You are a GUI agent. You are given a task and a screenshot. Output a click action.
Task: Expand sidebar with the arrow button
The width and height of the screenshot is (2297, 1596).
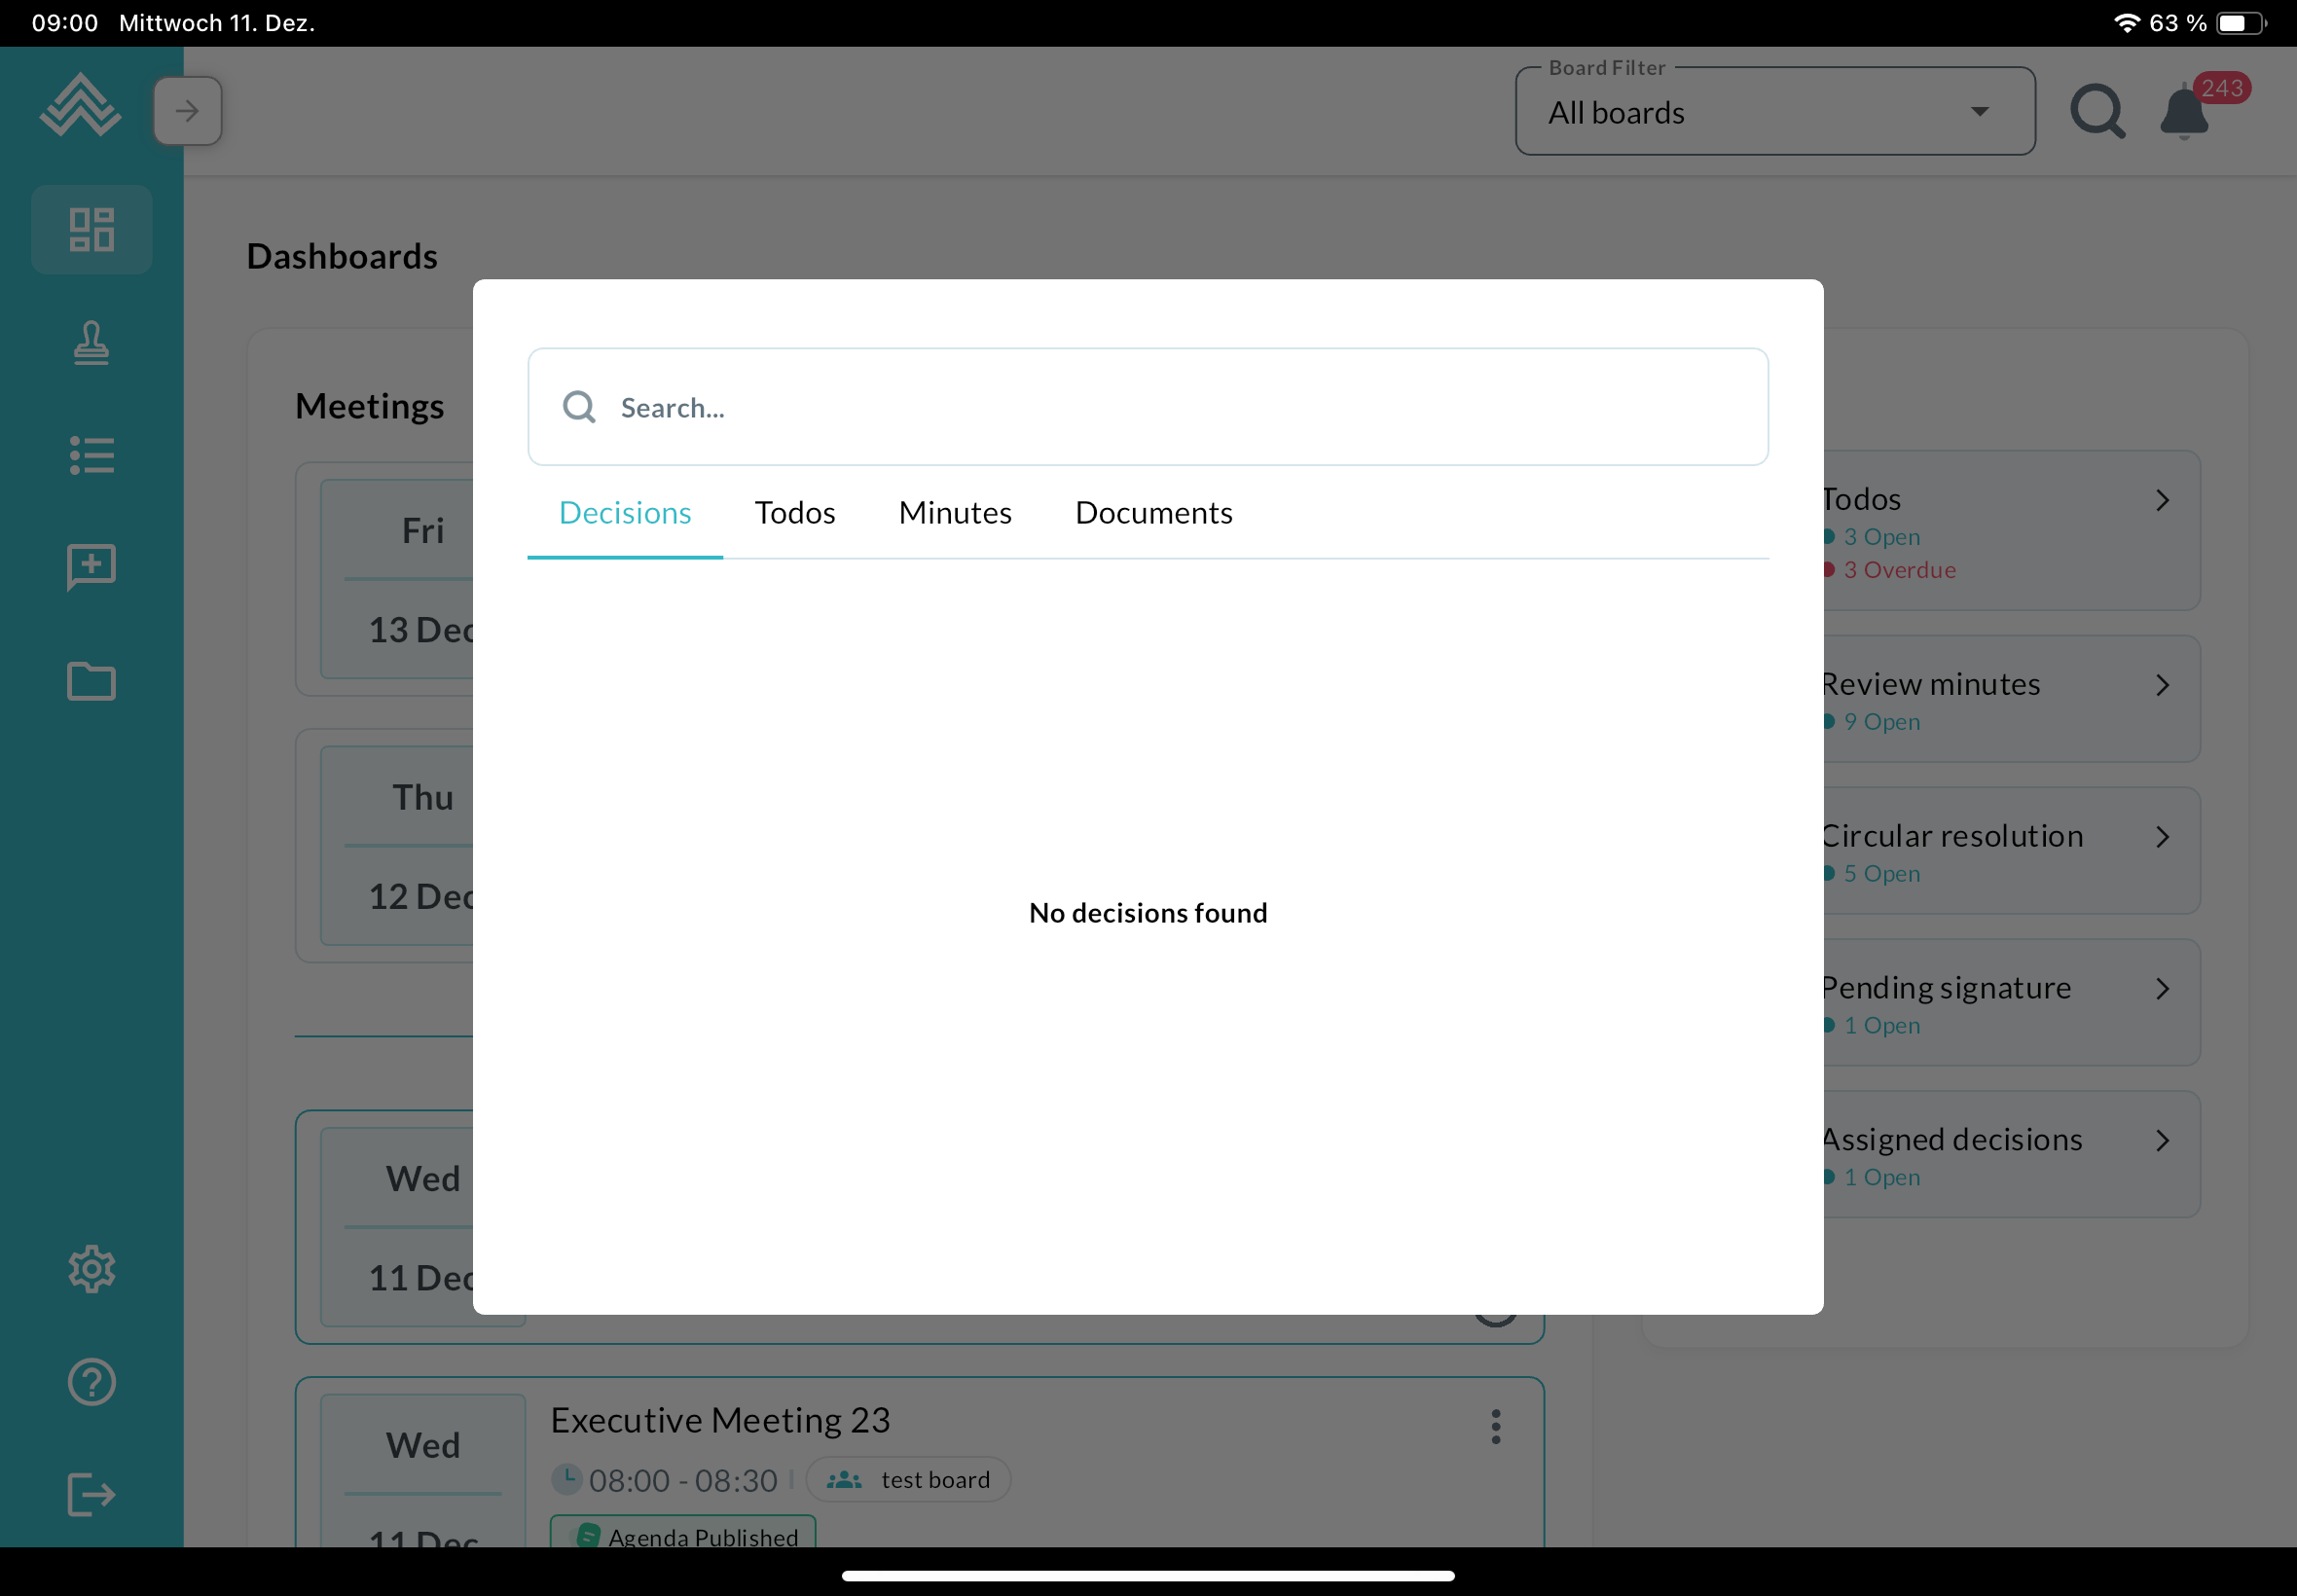(x=187, y=111)
